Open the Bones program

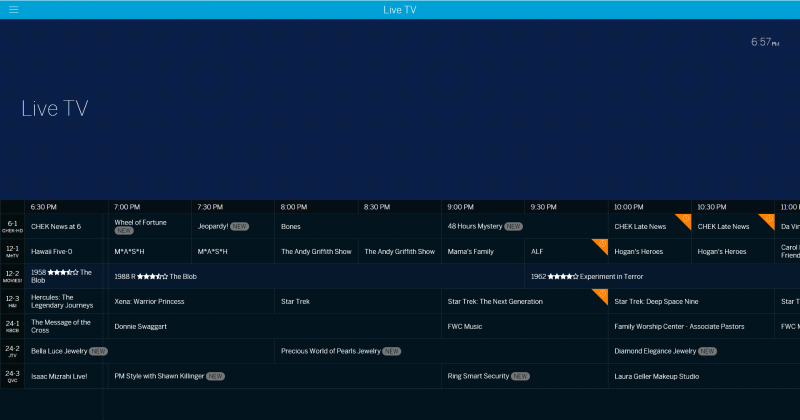pyautogui.click(x=358, y=227)
